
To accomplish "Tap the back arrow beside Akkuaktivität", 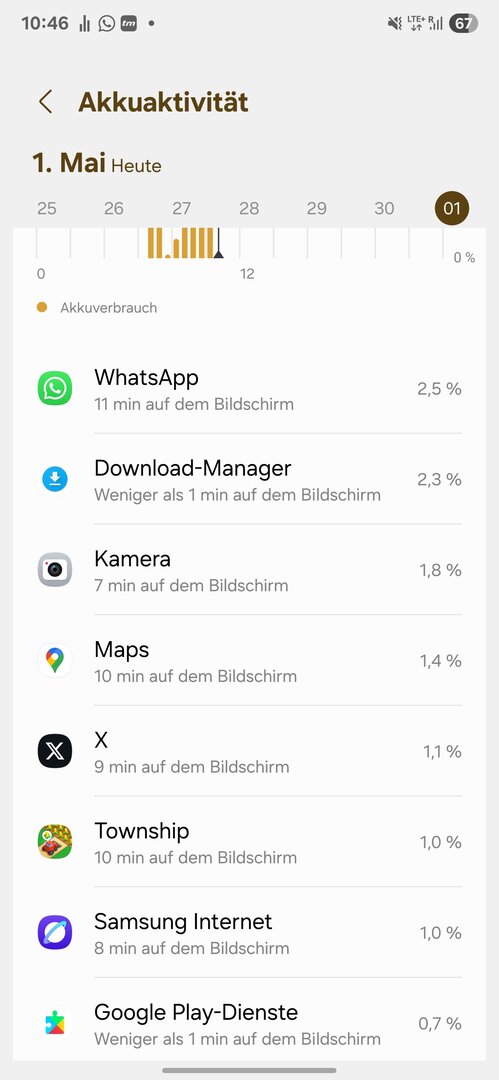I will coord(45,102).
